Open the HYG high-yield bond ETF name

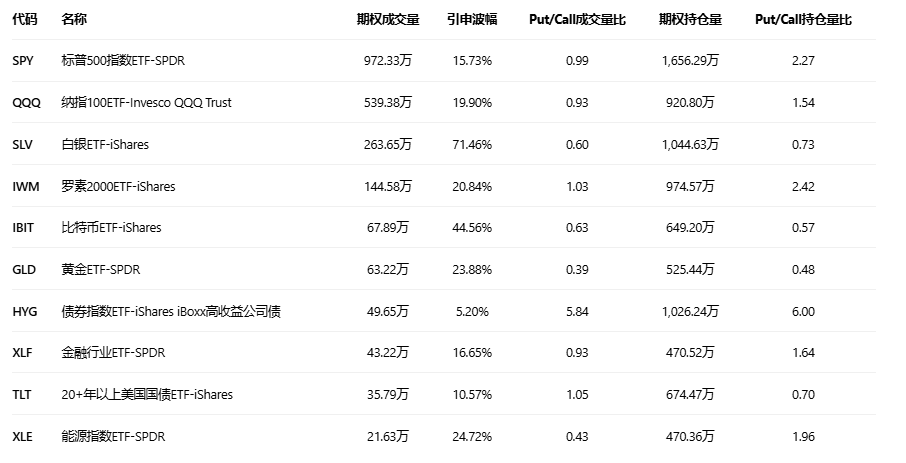pos(171,312)
